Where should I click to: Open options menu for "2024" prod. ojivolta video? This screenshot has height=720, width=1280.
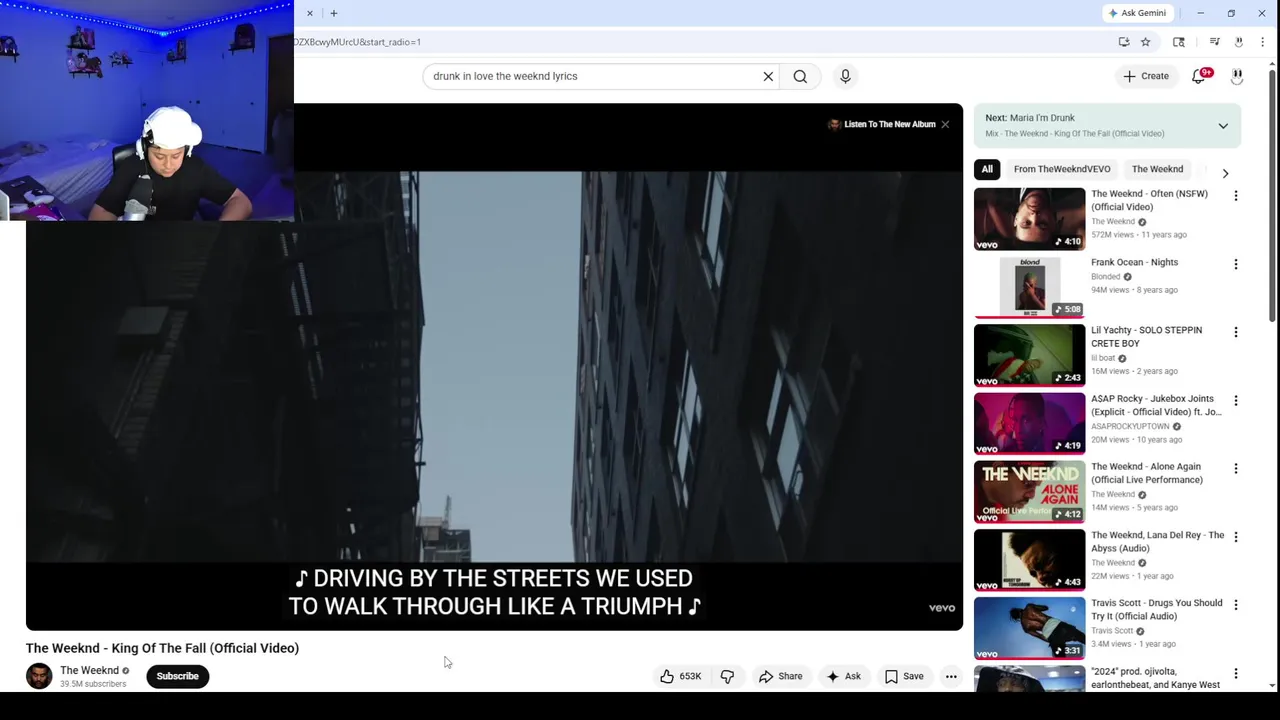tap(1236, 673)
